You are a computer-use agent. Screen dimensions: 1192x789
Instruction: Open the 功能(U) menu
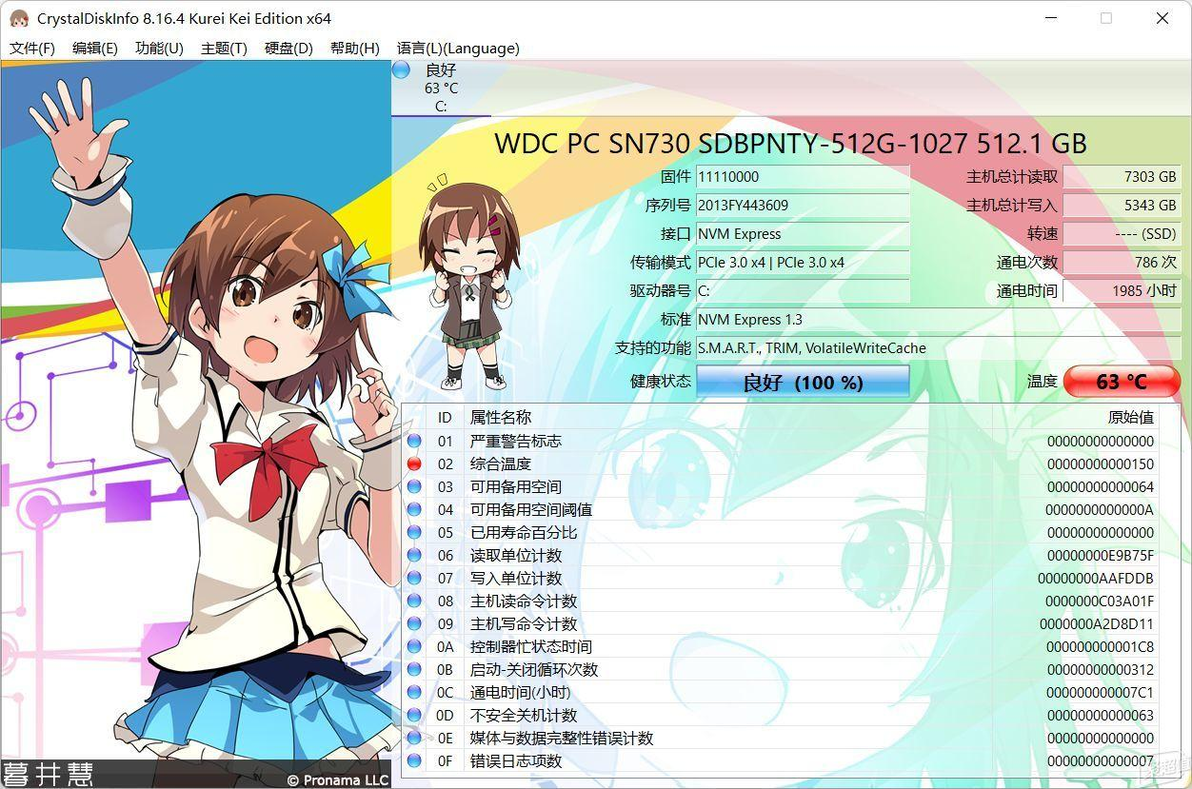pos(159,48)
